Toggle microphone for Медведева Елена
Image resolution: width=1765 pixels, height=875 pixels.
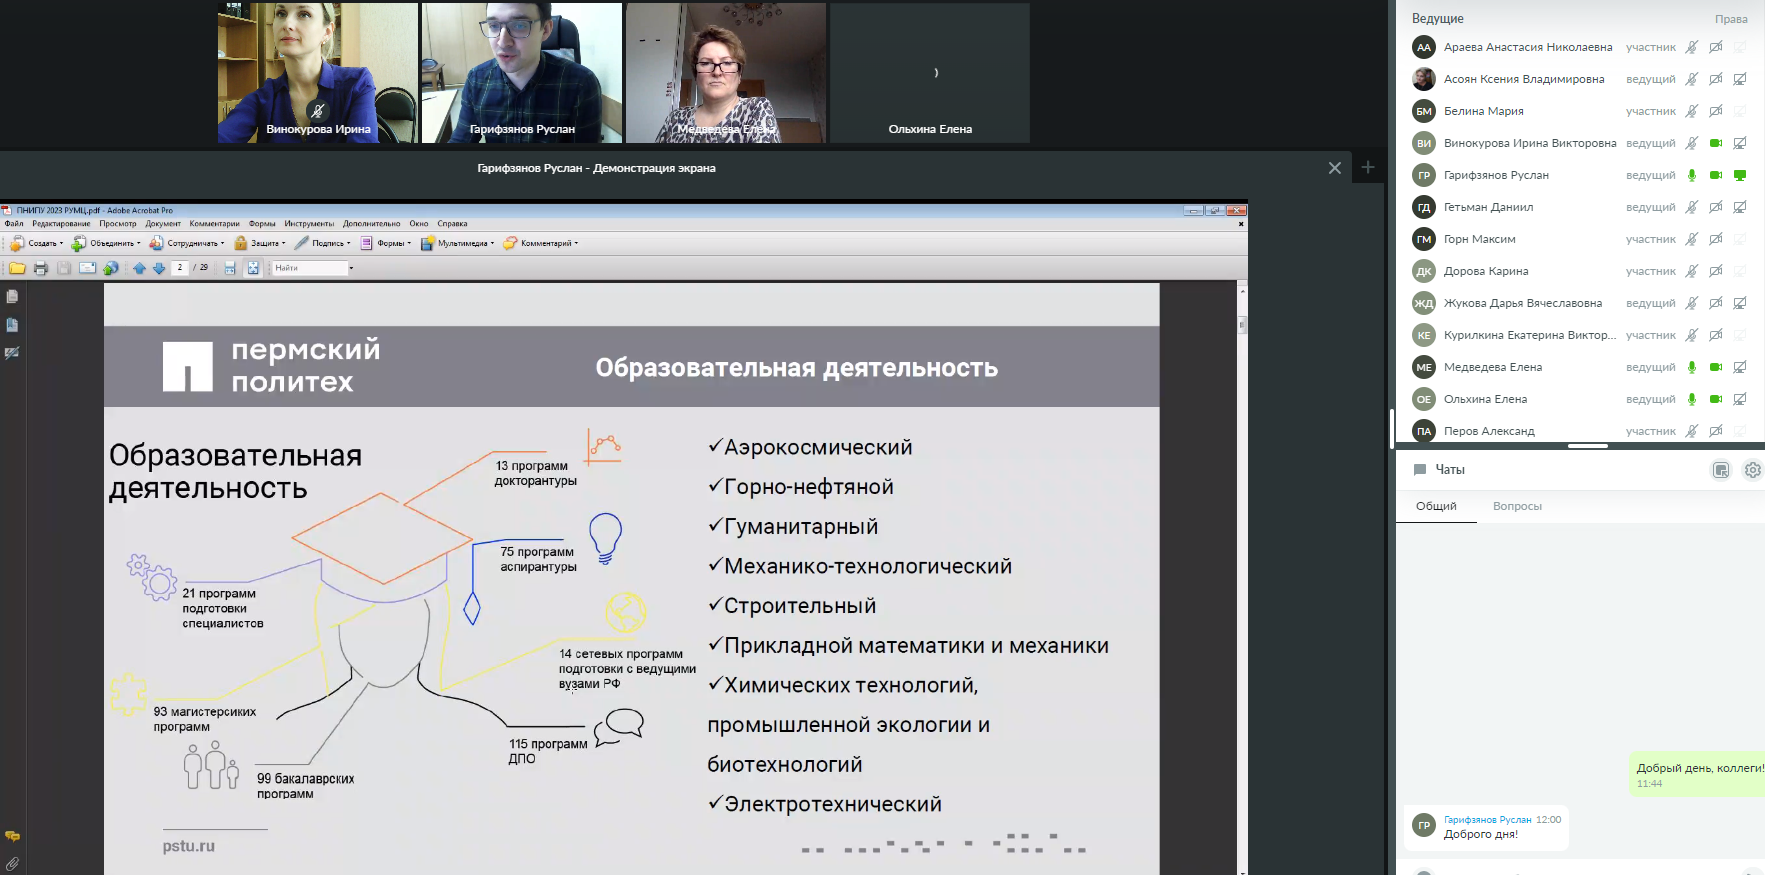pyautogui.click(x=1692, y=367)
